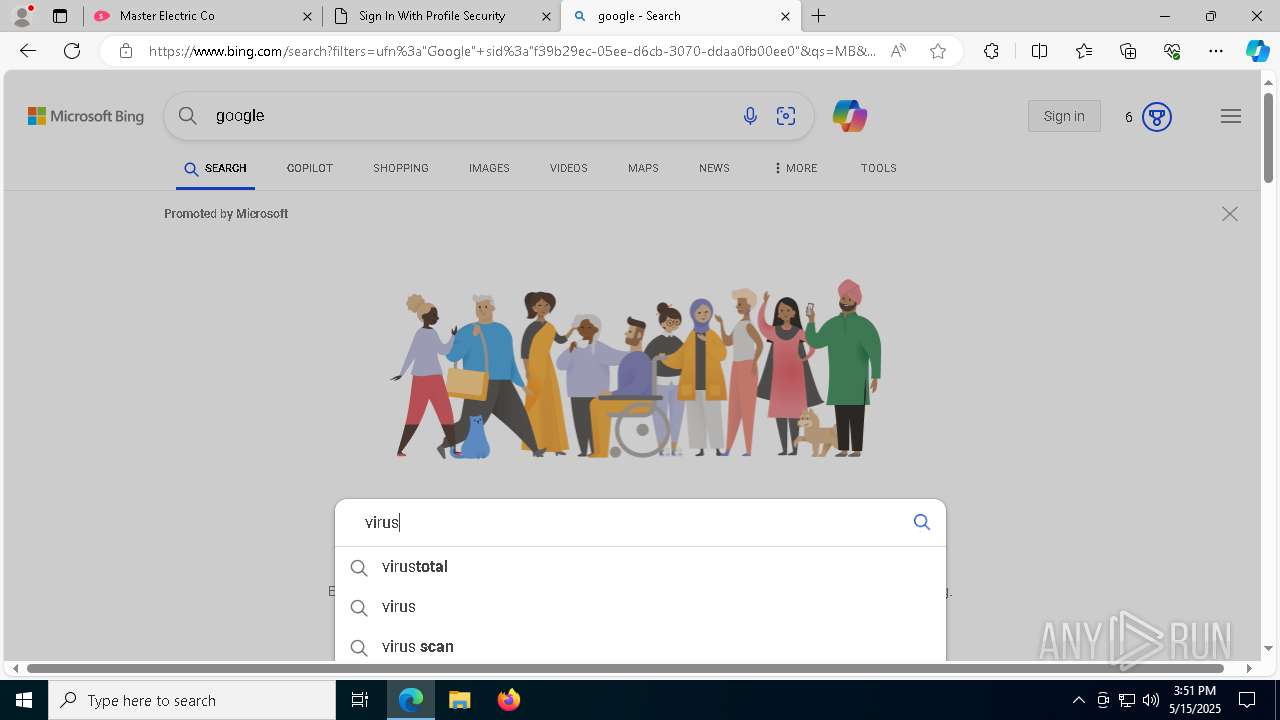Image resolution: width=1280 pixels, height=720 pixels.
Task: Open Extensions puzzle icon
Action: pos(991,51)
